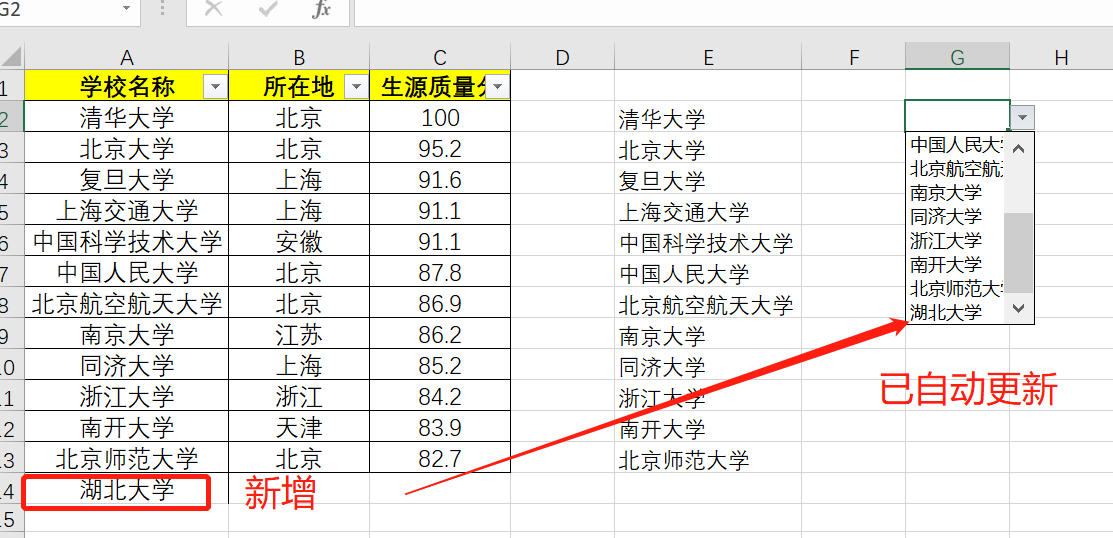Select 复旦大学 in column E
The height and width of the screenshot is (538, 1113).
pyautogui.click(x=708, y=180)
